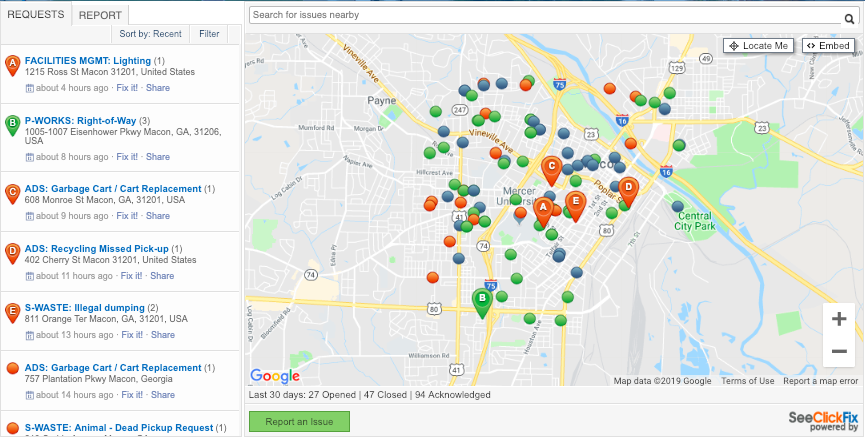
Task: Switch to the REQUESTS tab
Action: pyautogui.click(x=36, y=15)
